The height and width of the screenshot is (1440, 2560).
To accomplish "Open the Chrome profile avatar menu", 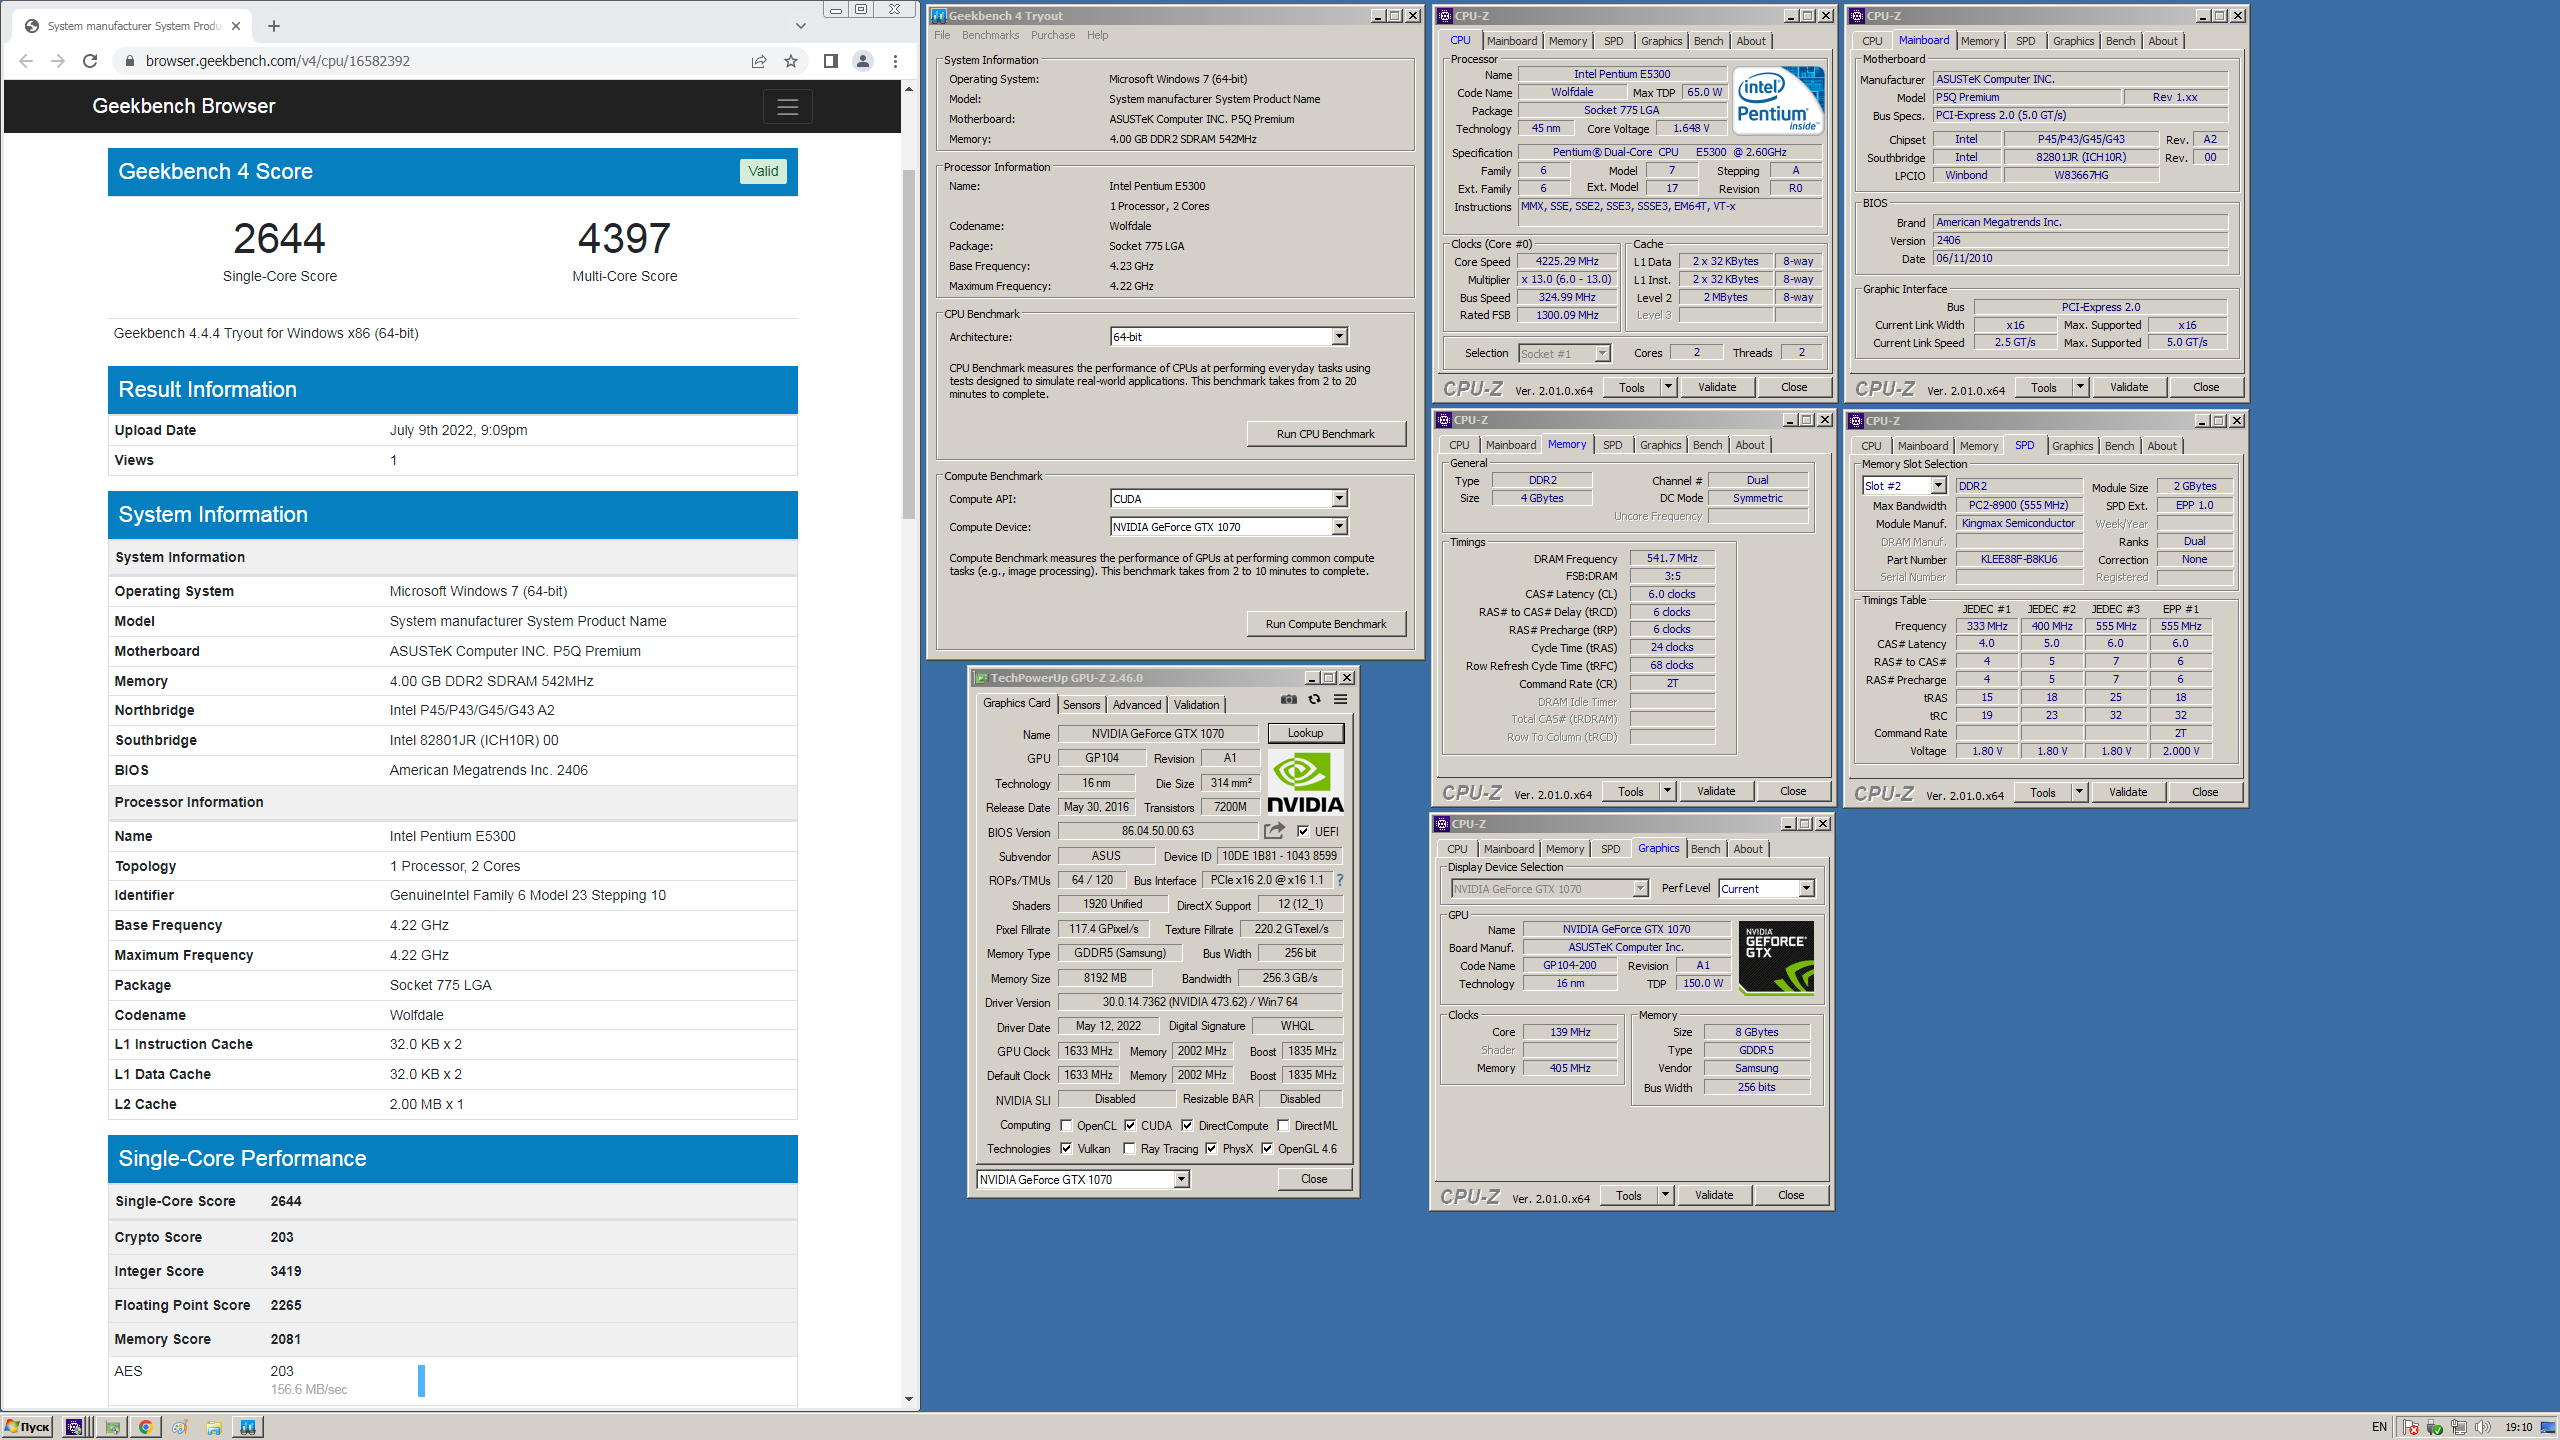I will point(862,61).
